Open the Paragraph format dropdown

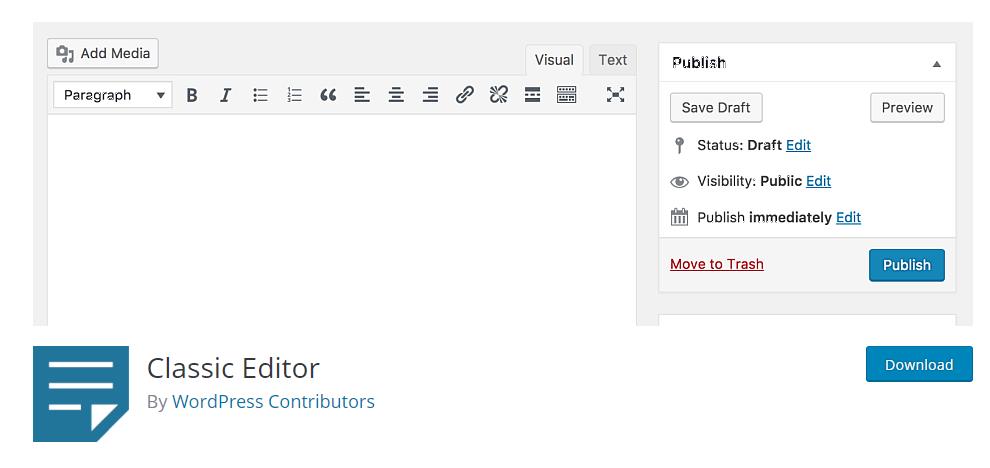[x=112, y=95]
